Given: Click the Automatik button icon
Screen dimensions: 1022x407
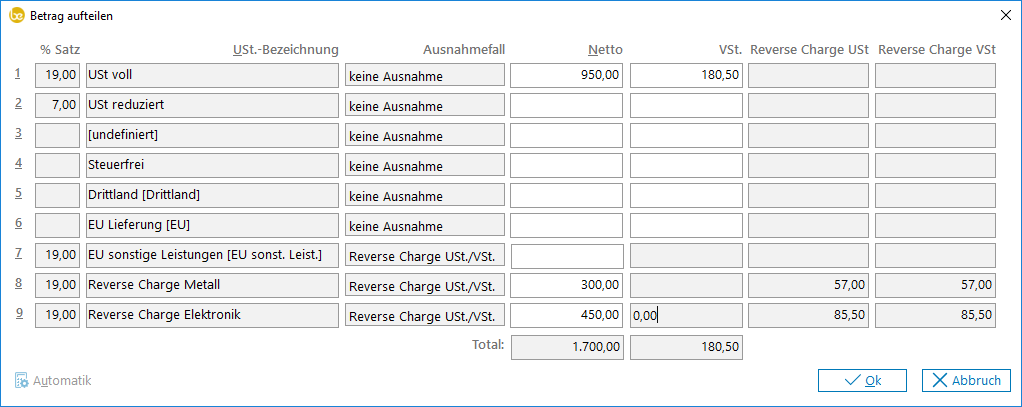Looking at the screenshot, I should click(x=21, y=381).
